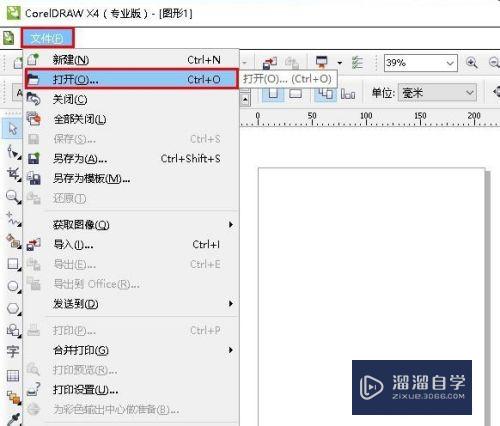Click the CorelDRAW X4 title bar icon
The height and width of the screenshot is (426, 500).
tap(13, 13)
